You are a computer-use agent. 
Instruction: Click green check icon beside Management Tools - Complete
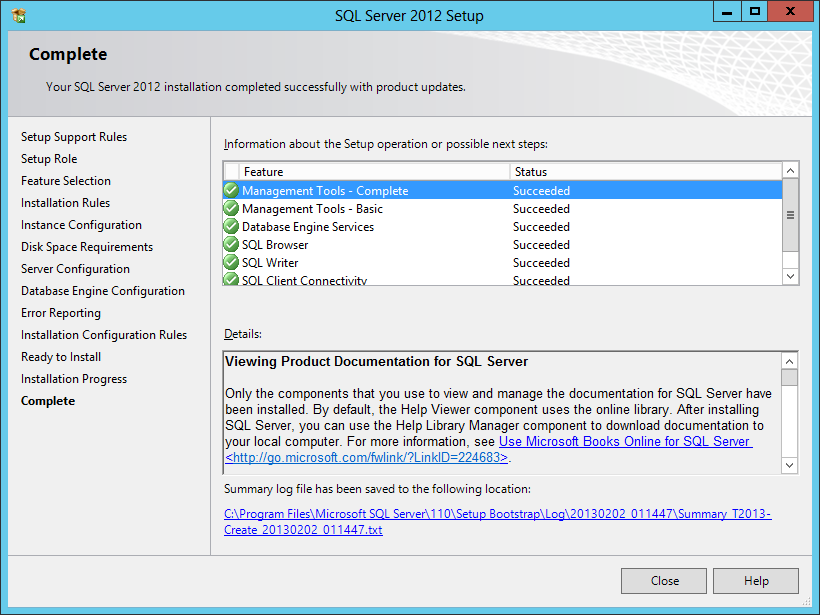[231, 190]
